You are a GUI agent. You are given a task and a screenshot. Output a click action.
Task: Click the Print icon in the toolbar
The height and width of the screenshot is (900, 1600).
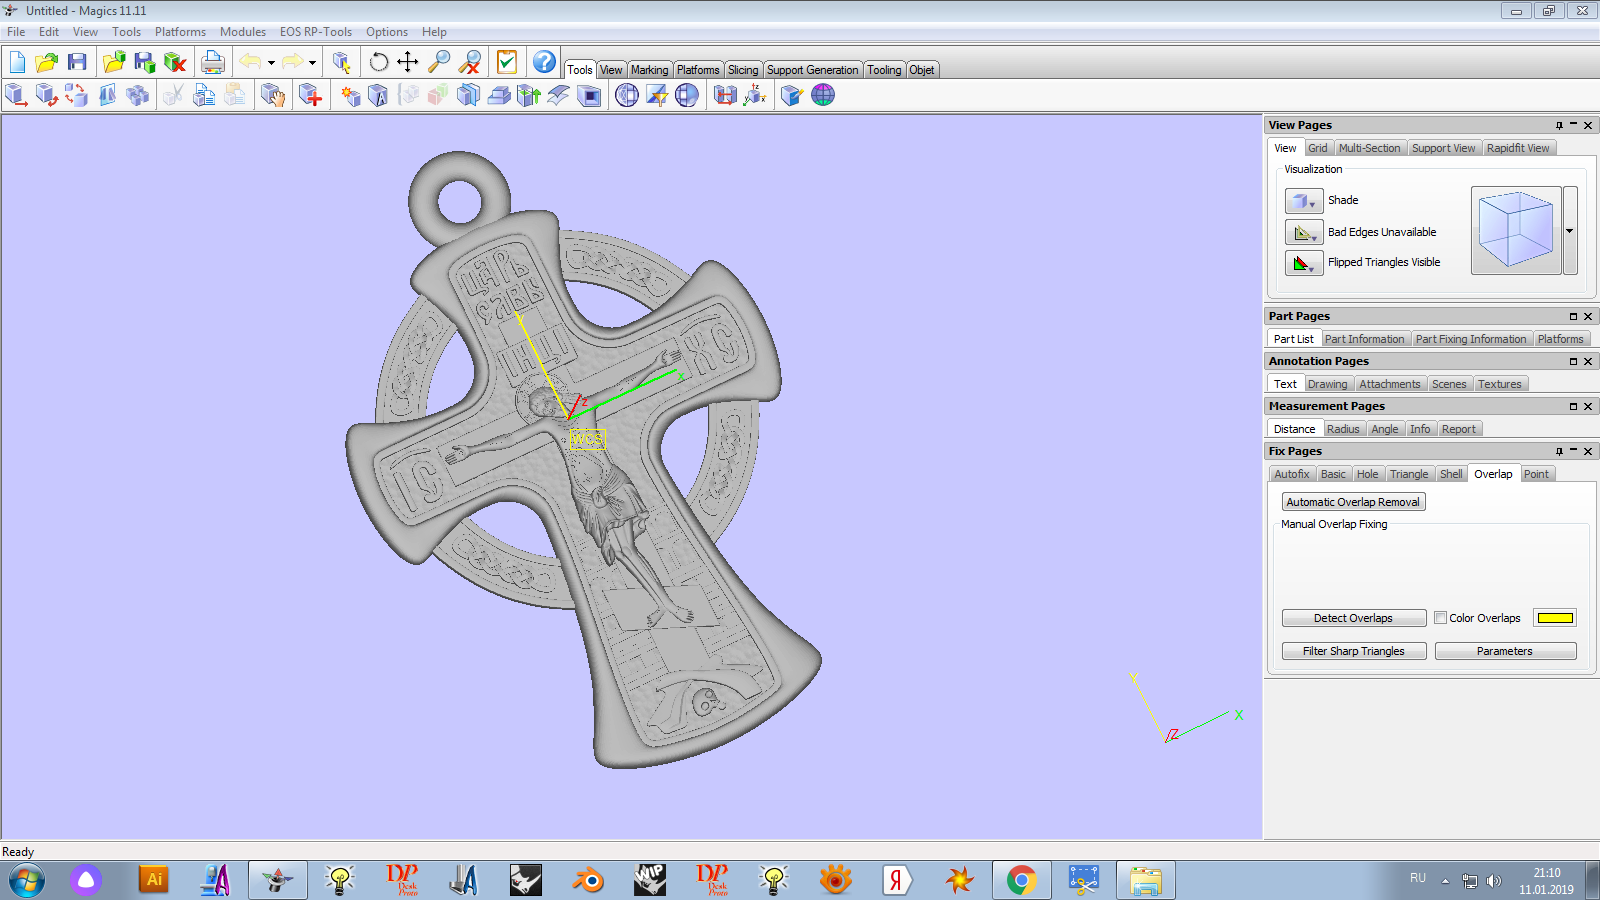click(212, 62)
